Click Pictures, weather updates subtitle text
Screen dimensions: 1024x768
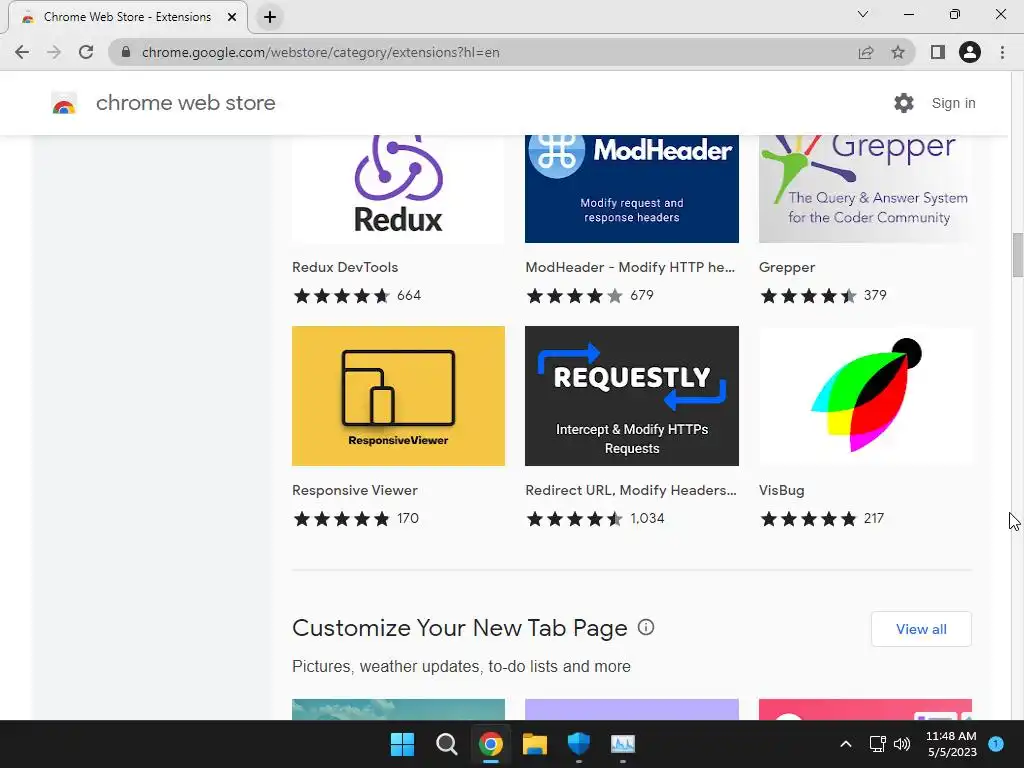(461, 667)
